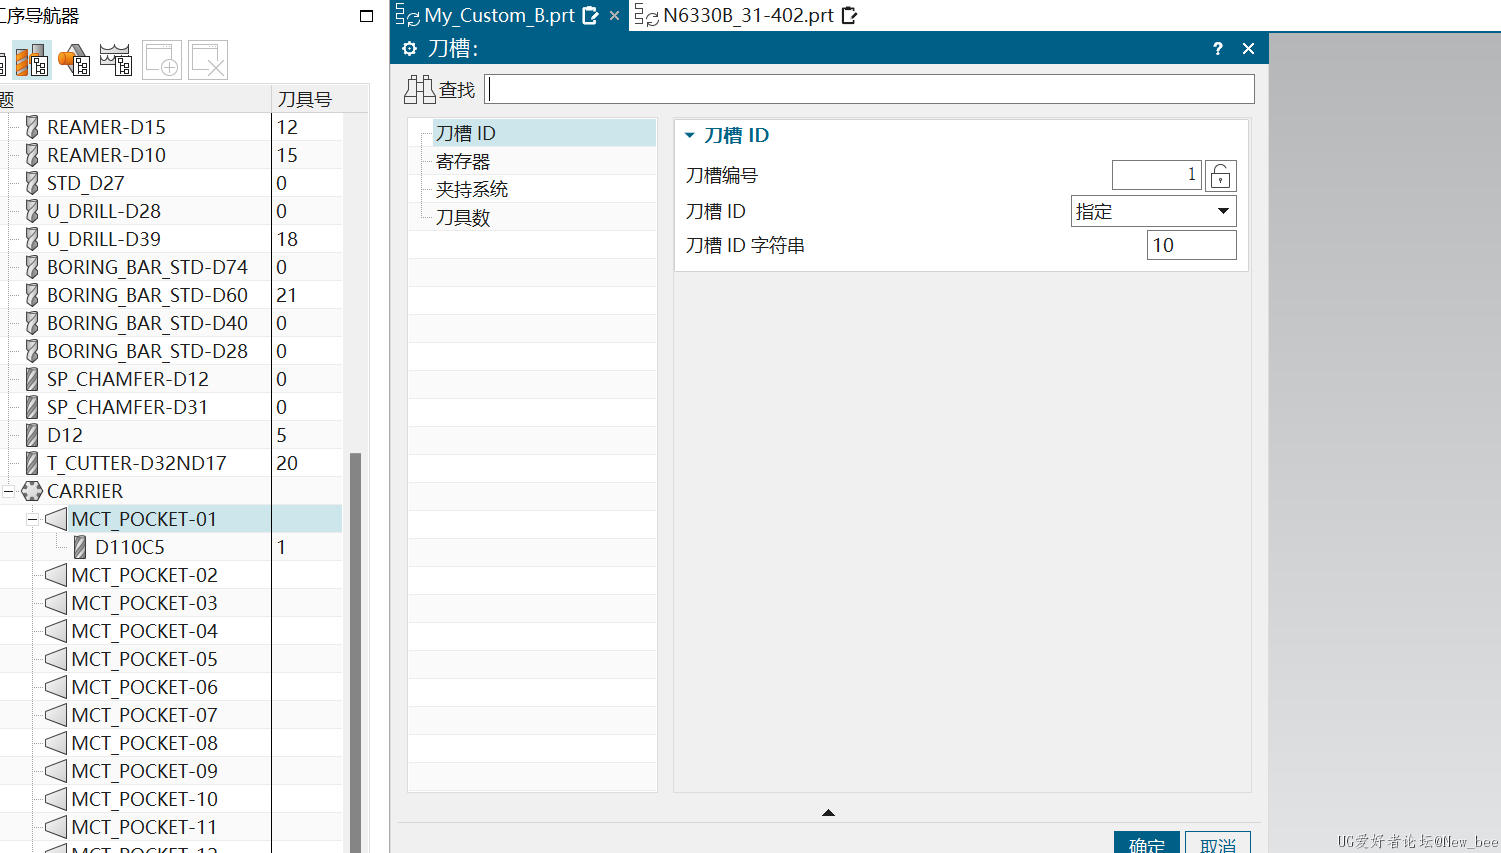Select STD_D27 in the tree
1501x853 pixels.
[x=86, y=183]
